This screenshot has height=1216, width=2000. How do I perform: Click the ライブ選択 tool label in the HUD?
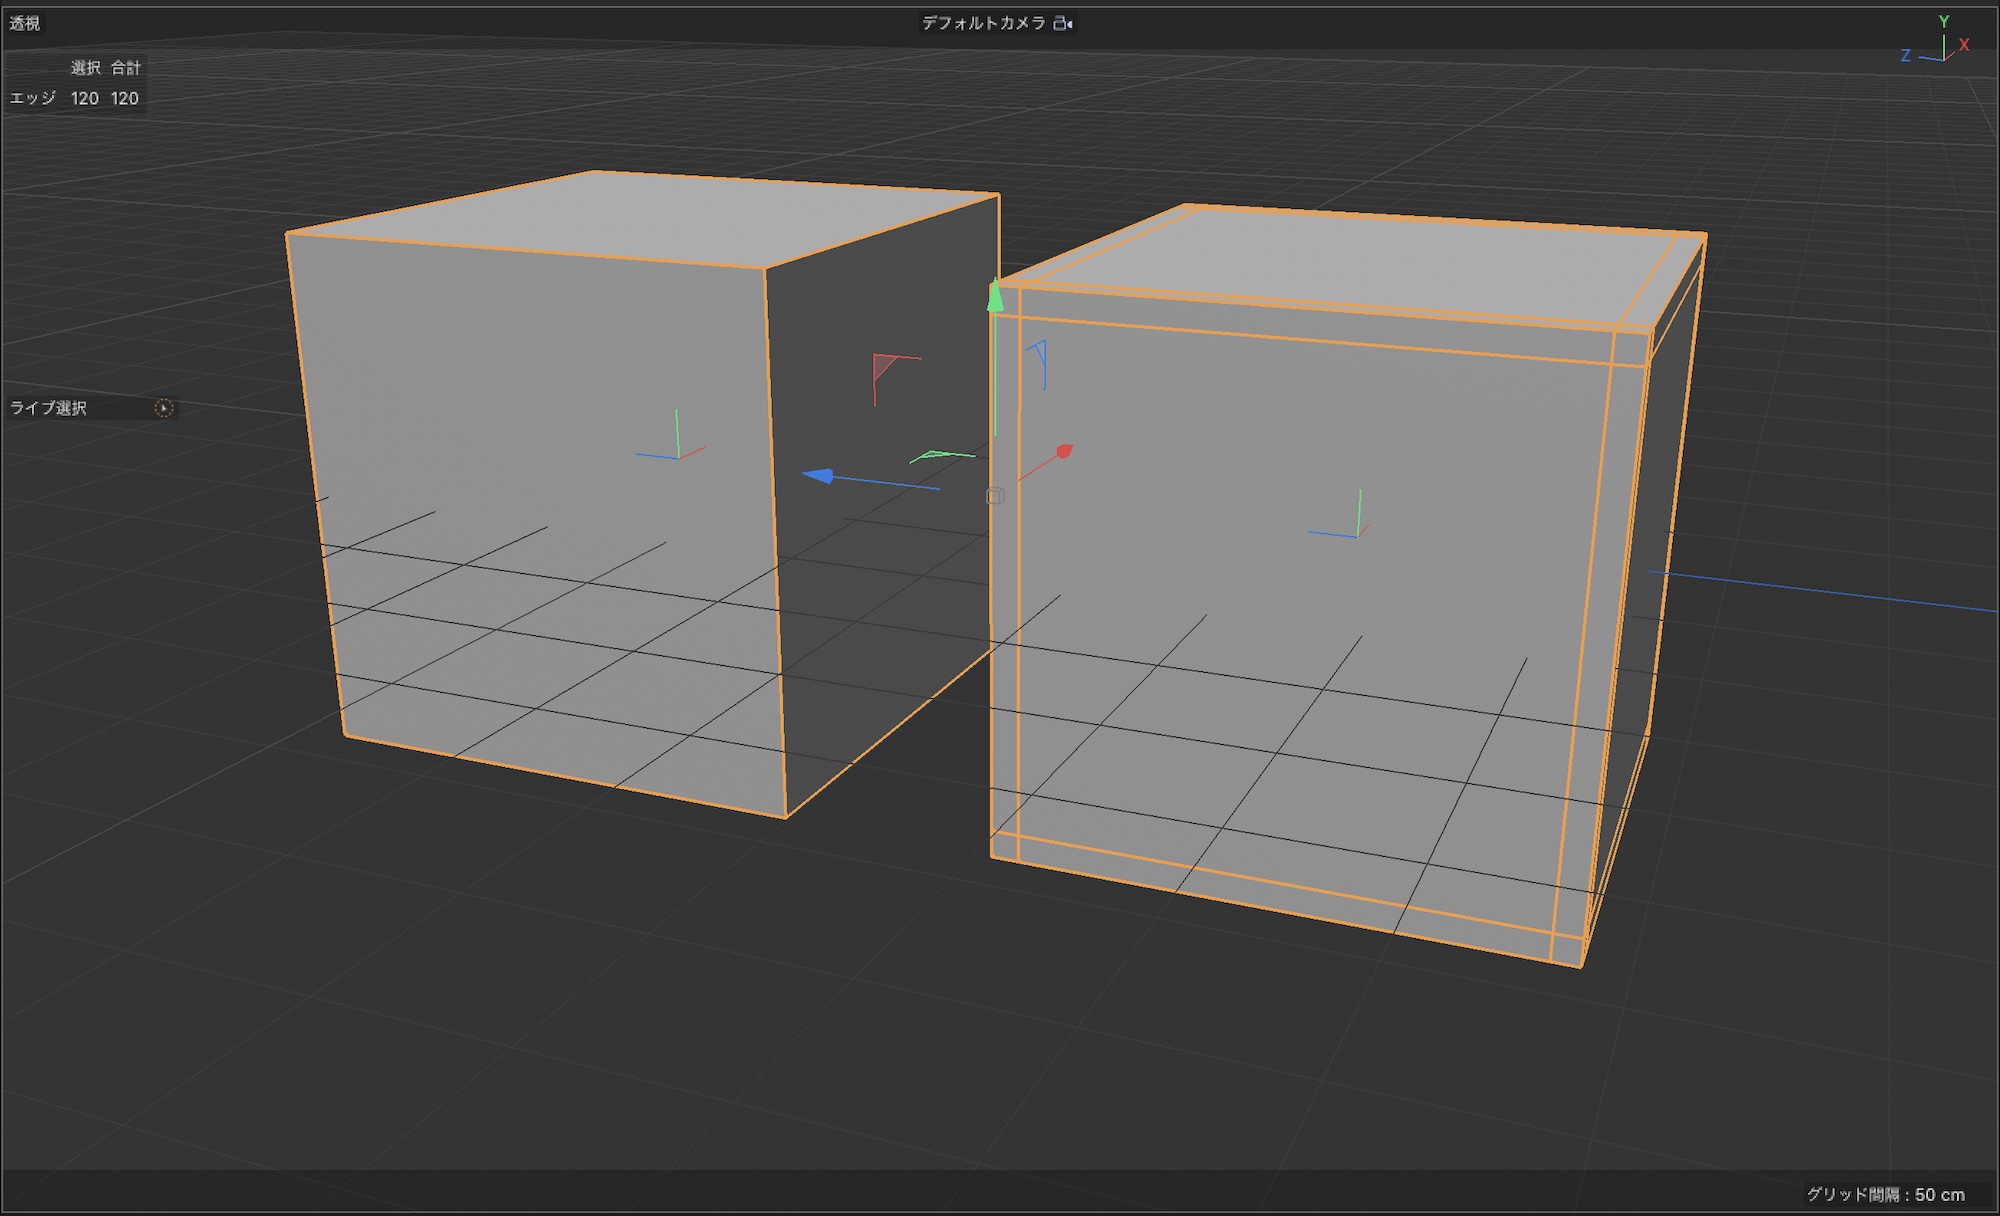(x=49, y=408)
